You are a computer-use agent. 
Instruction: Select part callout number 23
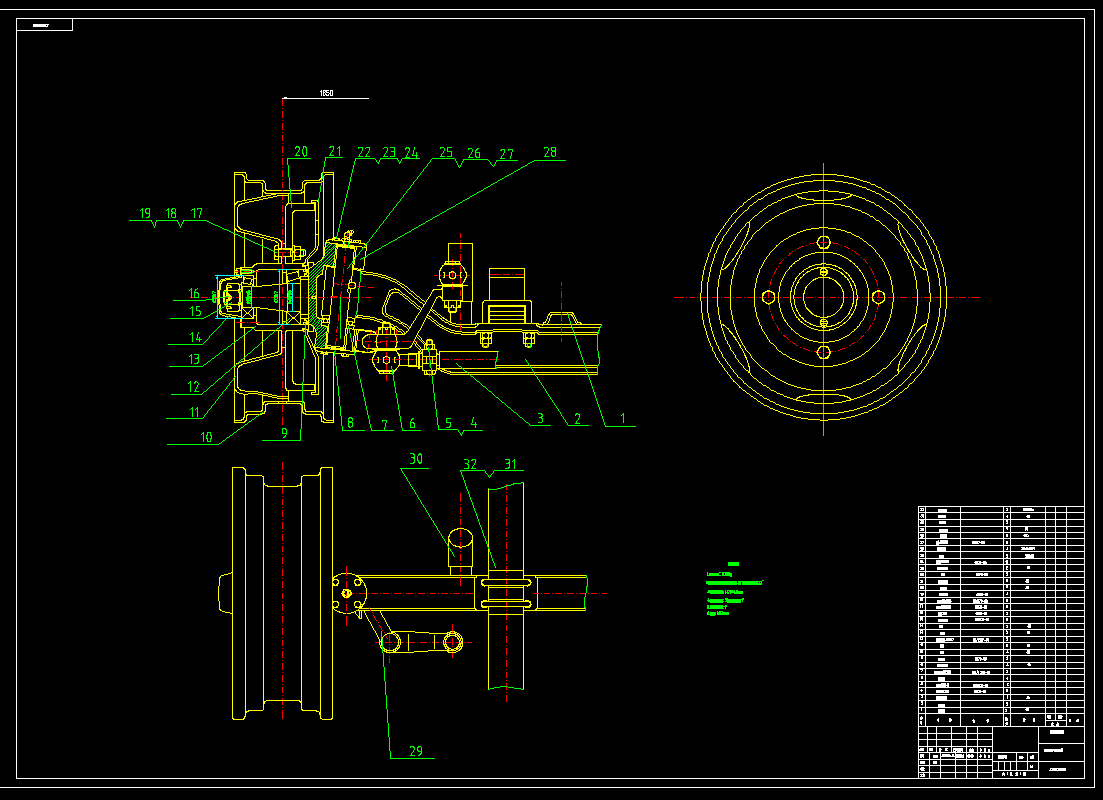click(389, 152)
